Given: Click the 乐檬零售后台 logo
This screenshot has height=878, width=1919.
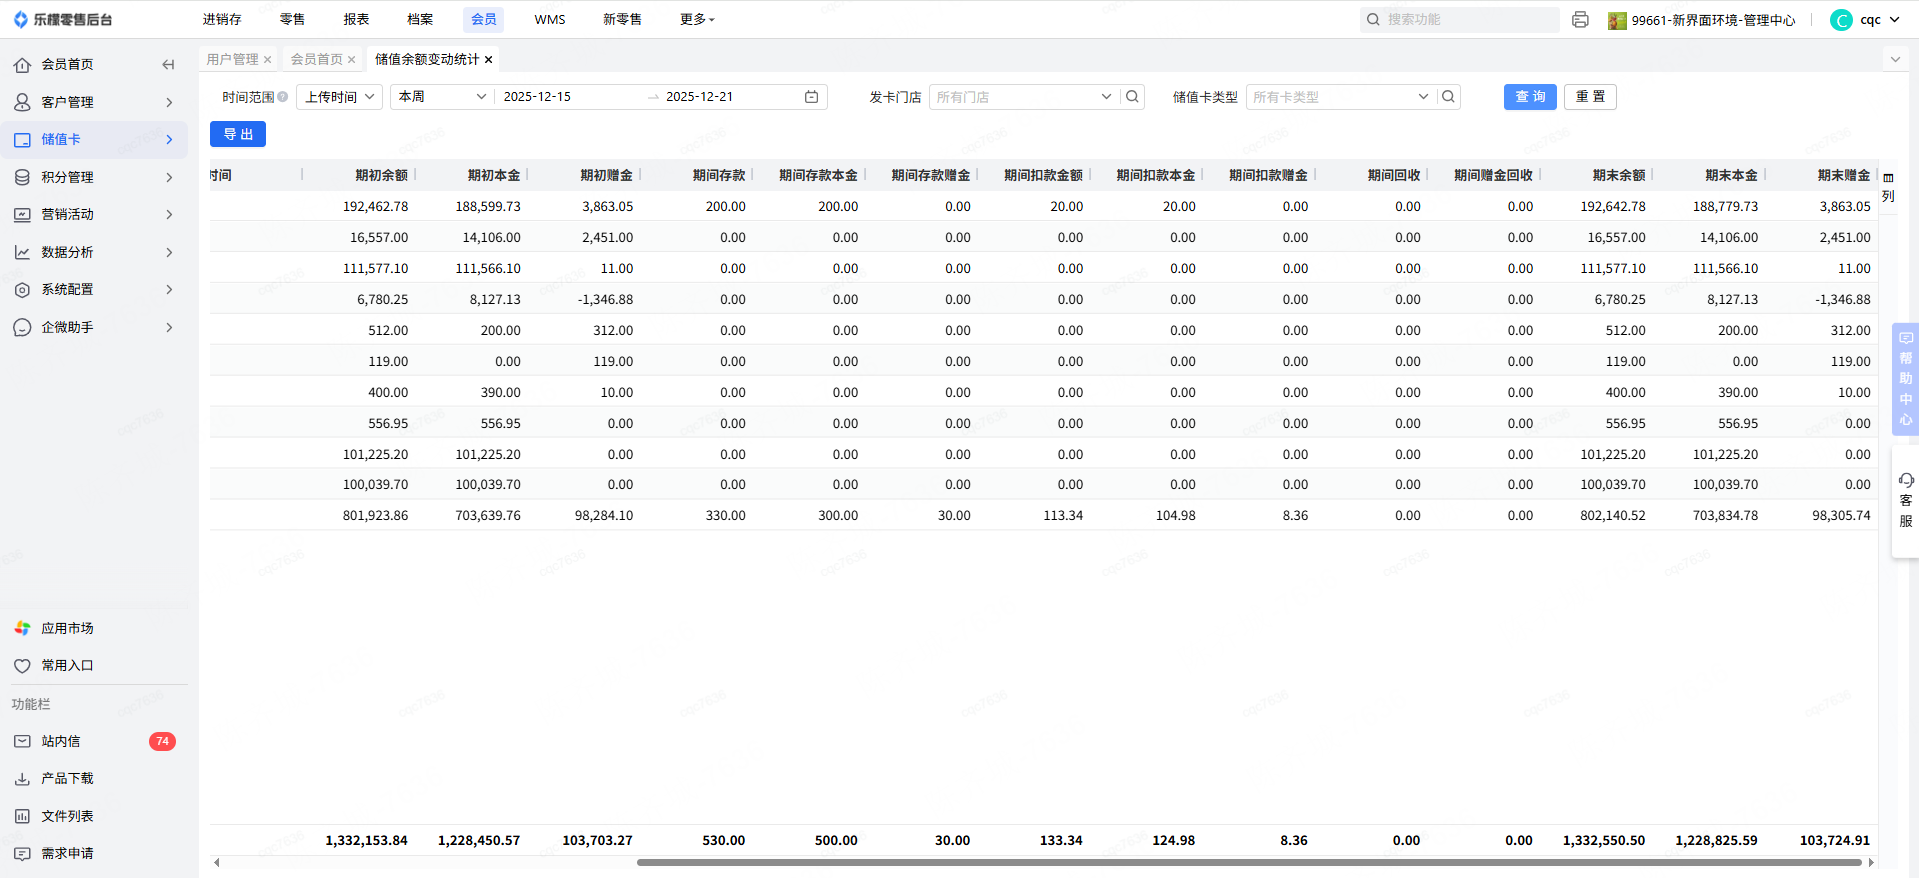Looking at the screenshot, I should pyautogui.click(x=63, y=20).
